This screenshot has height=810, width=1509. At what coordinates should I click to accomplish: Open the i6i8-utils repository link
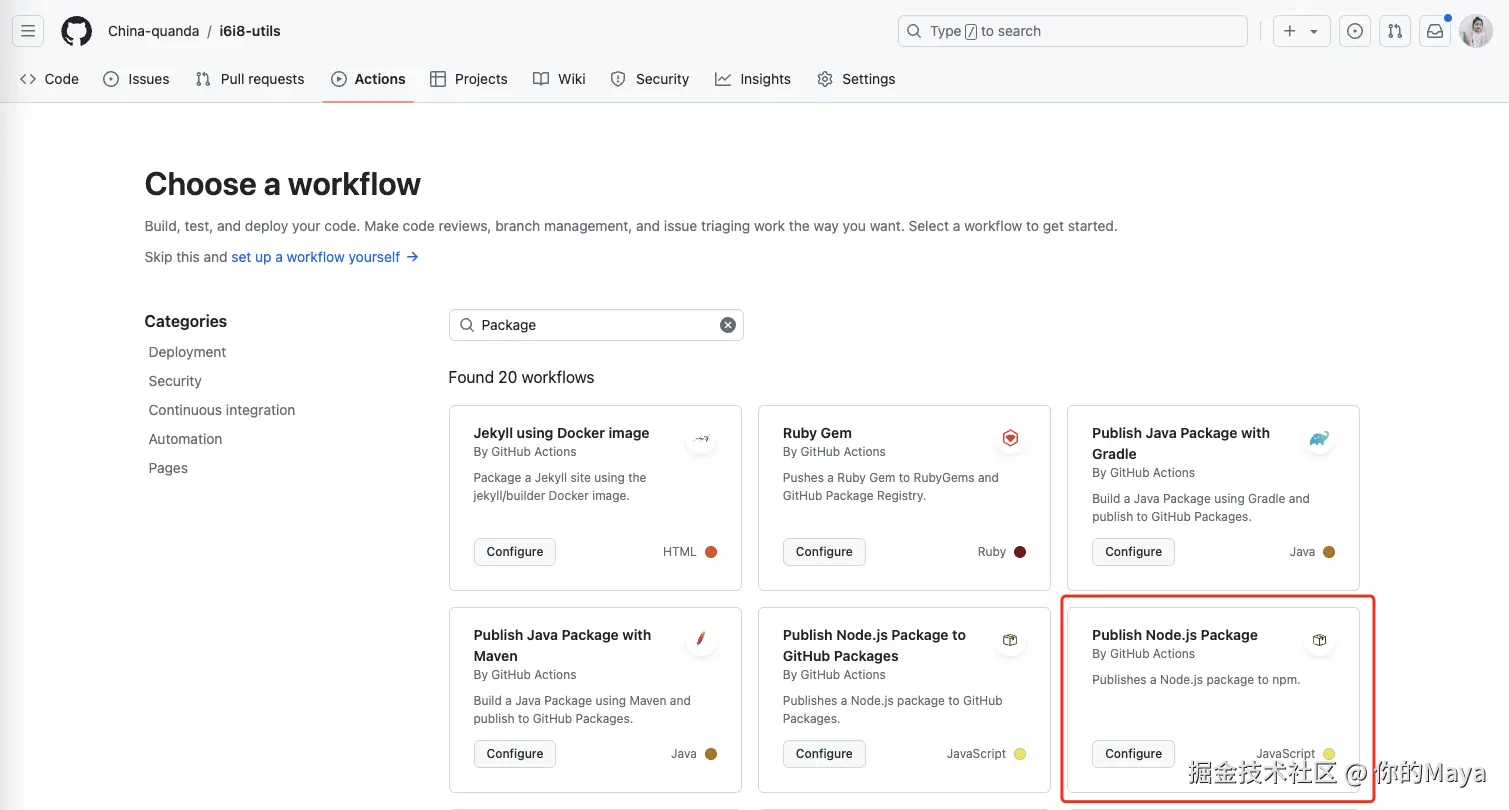coord(250,31)
